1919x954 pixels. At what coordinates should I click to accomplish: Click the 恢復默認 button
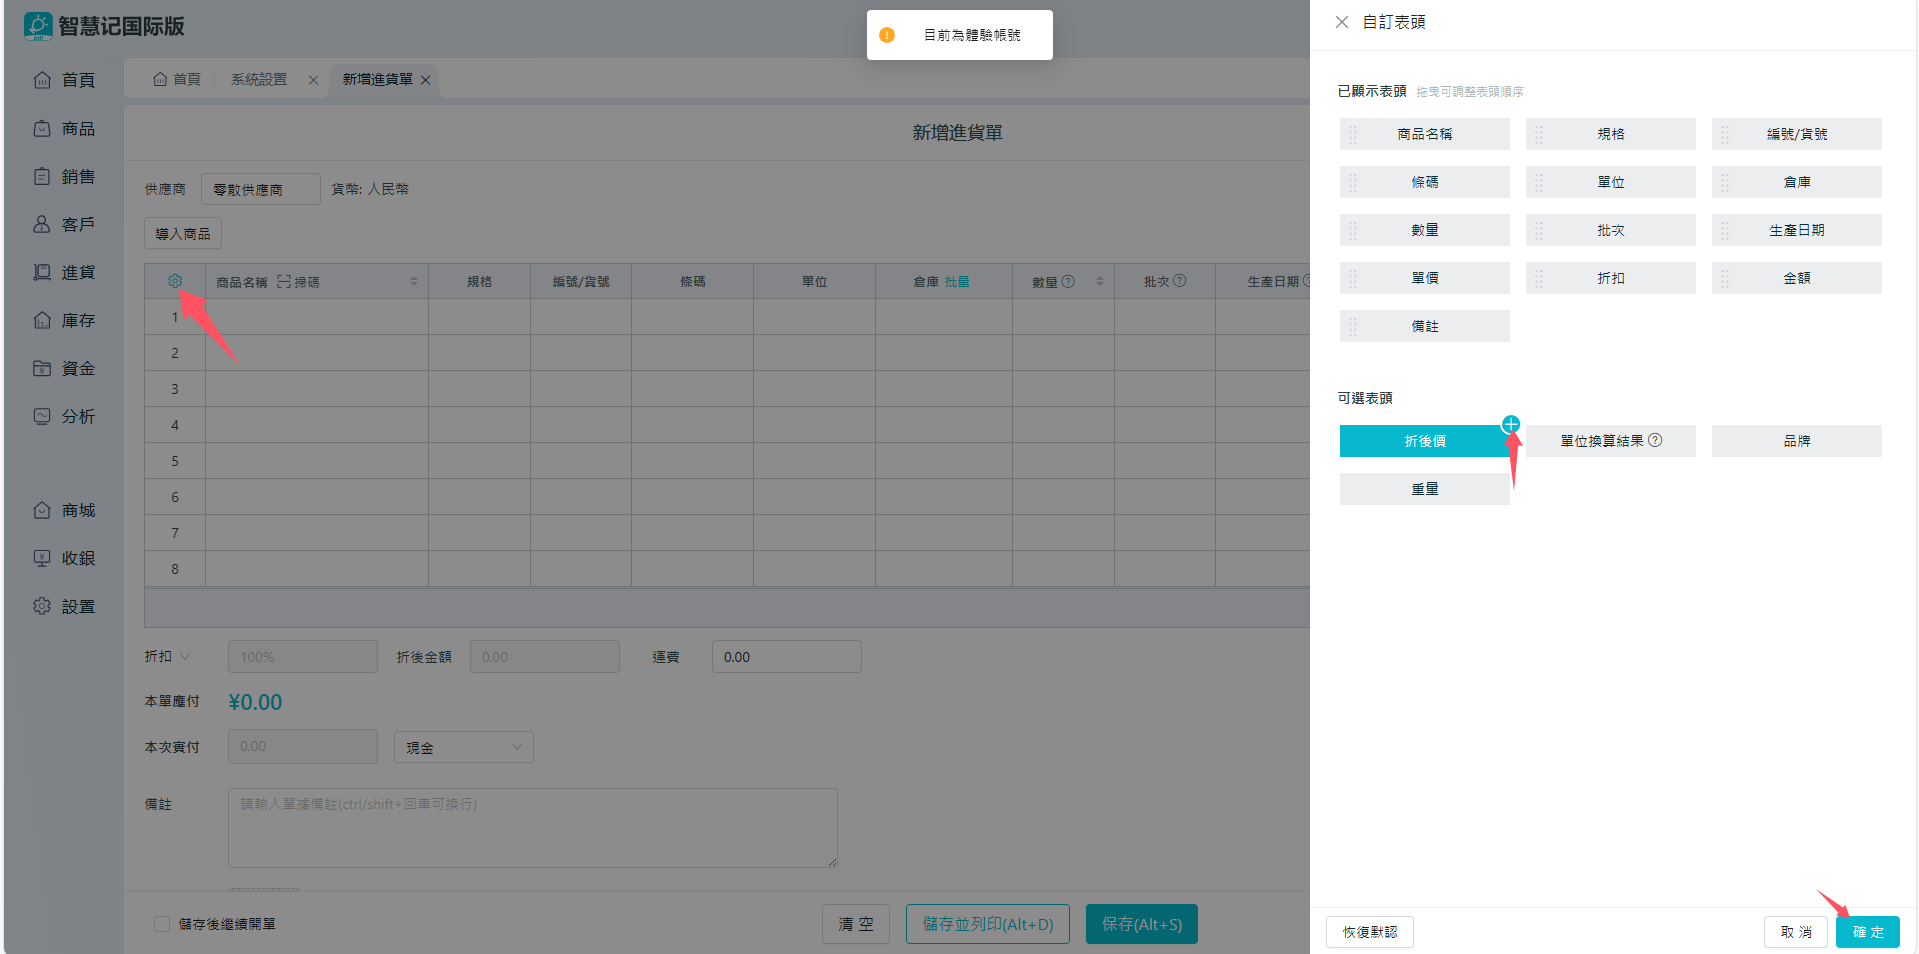coord(1369,932)
